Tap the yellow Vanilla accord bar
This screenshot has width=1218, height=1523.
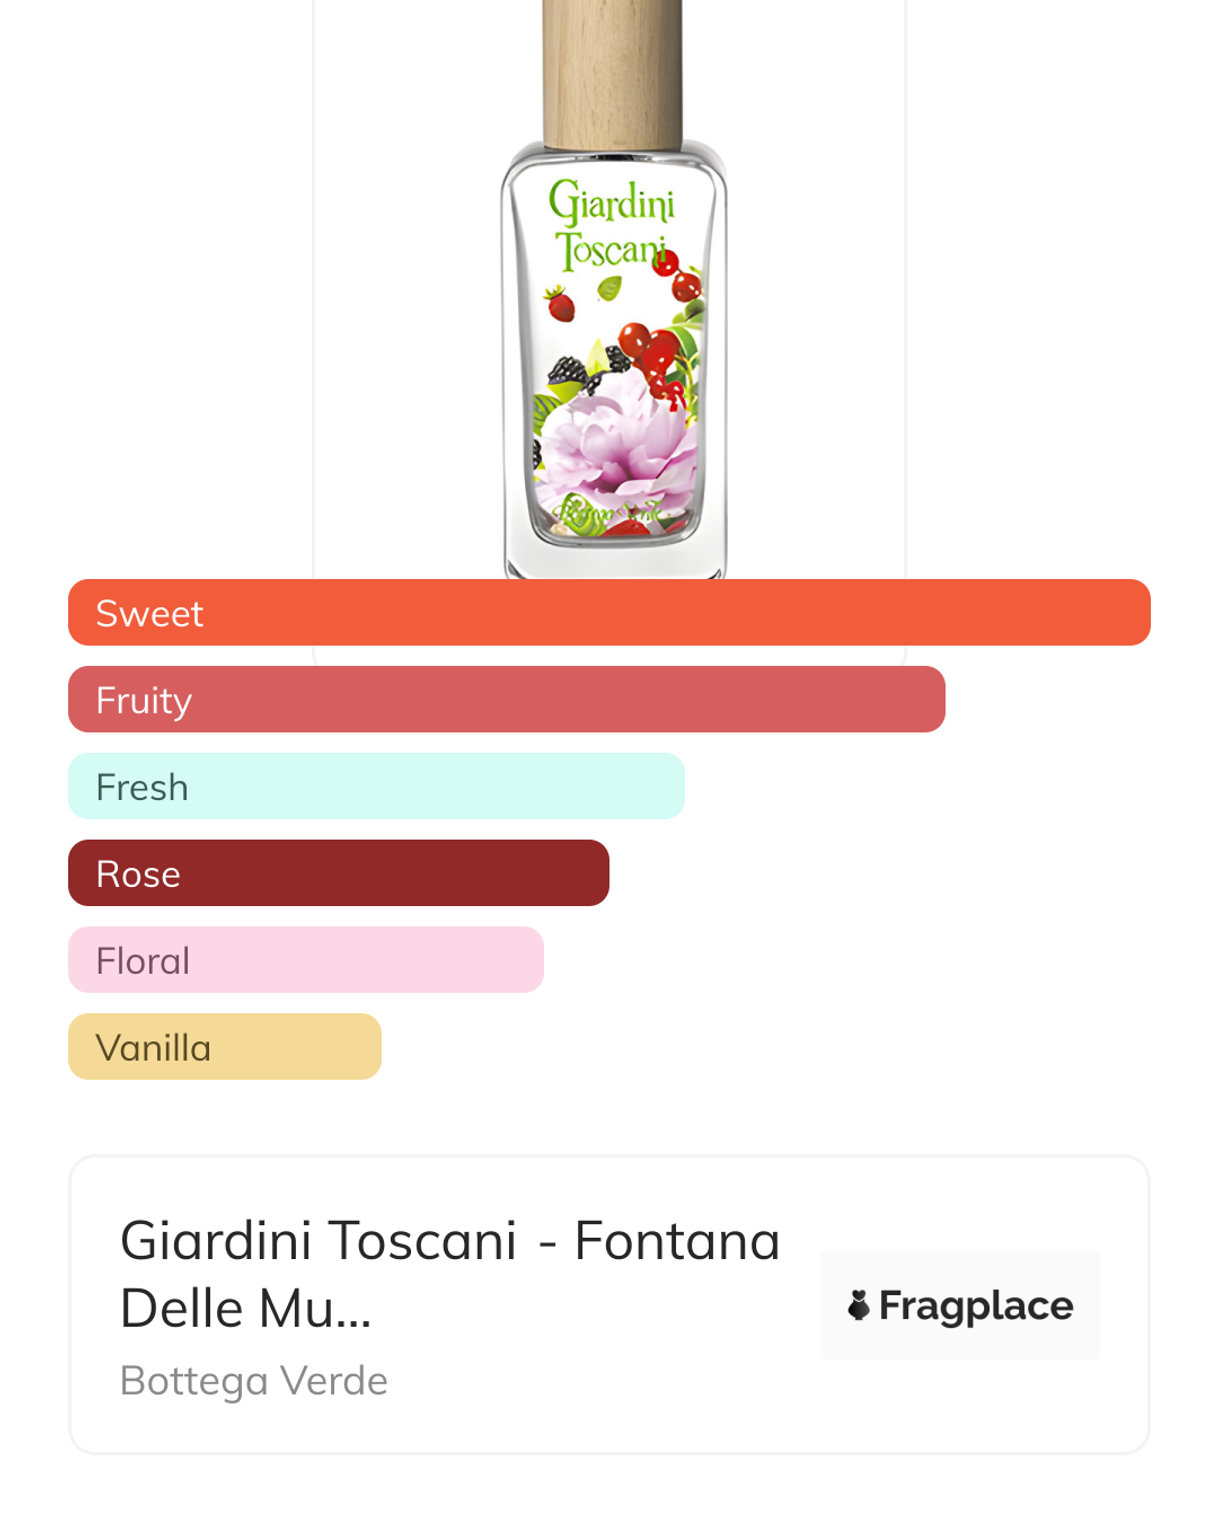pyautogui.click(x=224, y=1047)
